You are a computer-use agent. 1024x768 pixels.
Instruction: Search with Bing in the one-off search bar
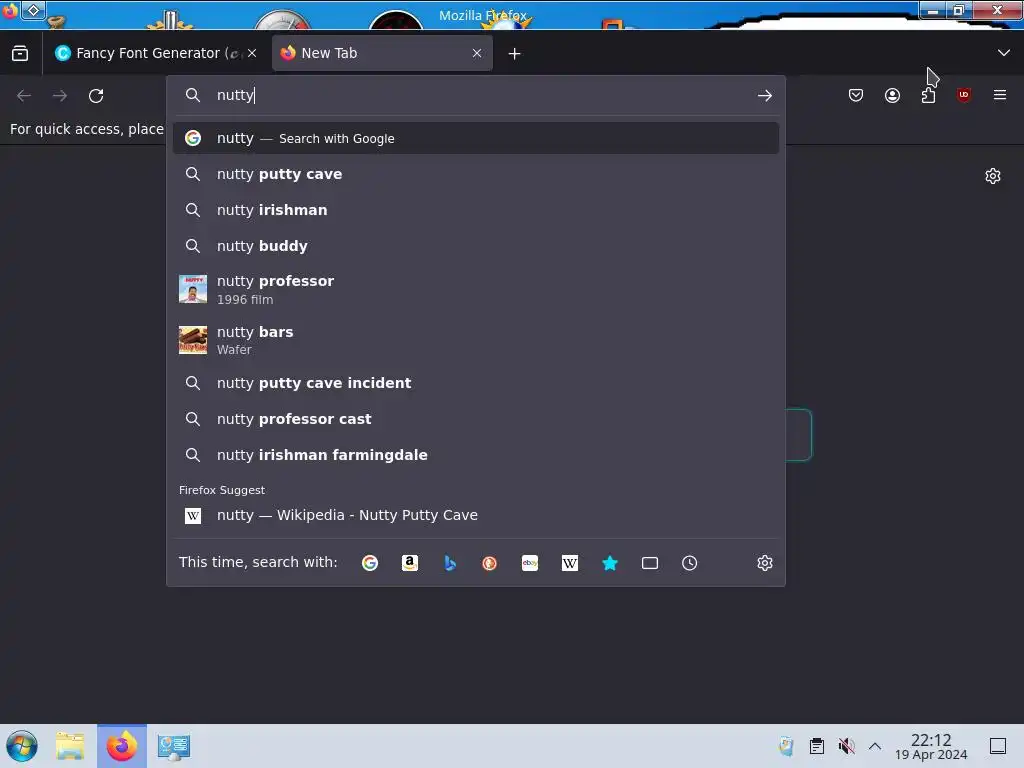coord(450,563)
